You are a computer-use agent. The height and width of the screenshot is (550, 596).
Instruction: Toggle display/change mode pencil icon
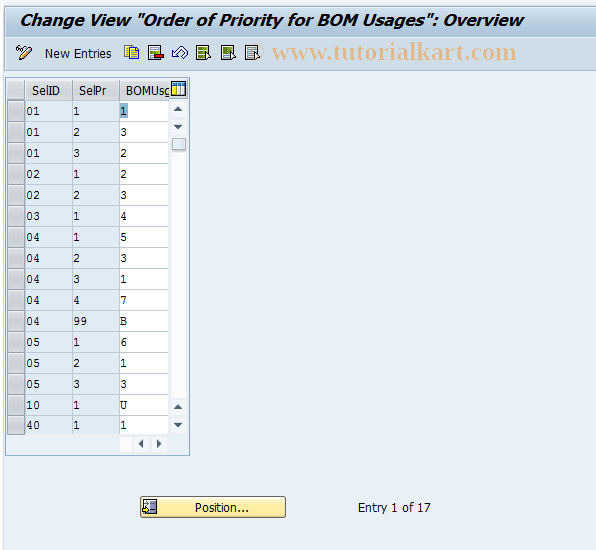[x=24, y=53]
